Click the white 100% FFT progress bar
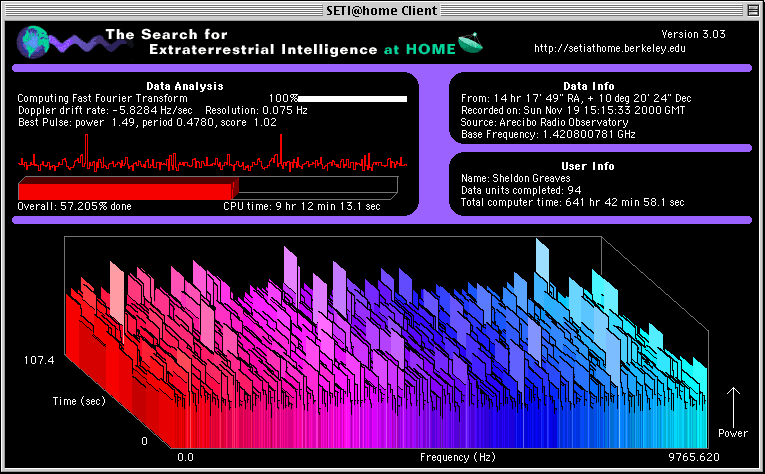Image resolution: width=765 pixels, height=474 pixels. coord(353,99)
